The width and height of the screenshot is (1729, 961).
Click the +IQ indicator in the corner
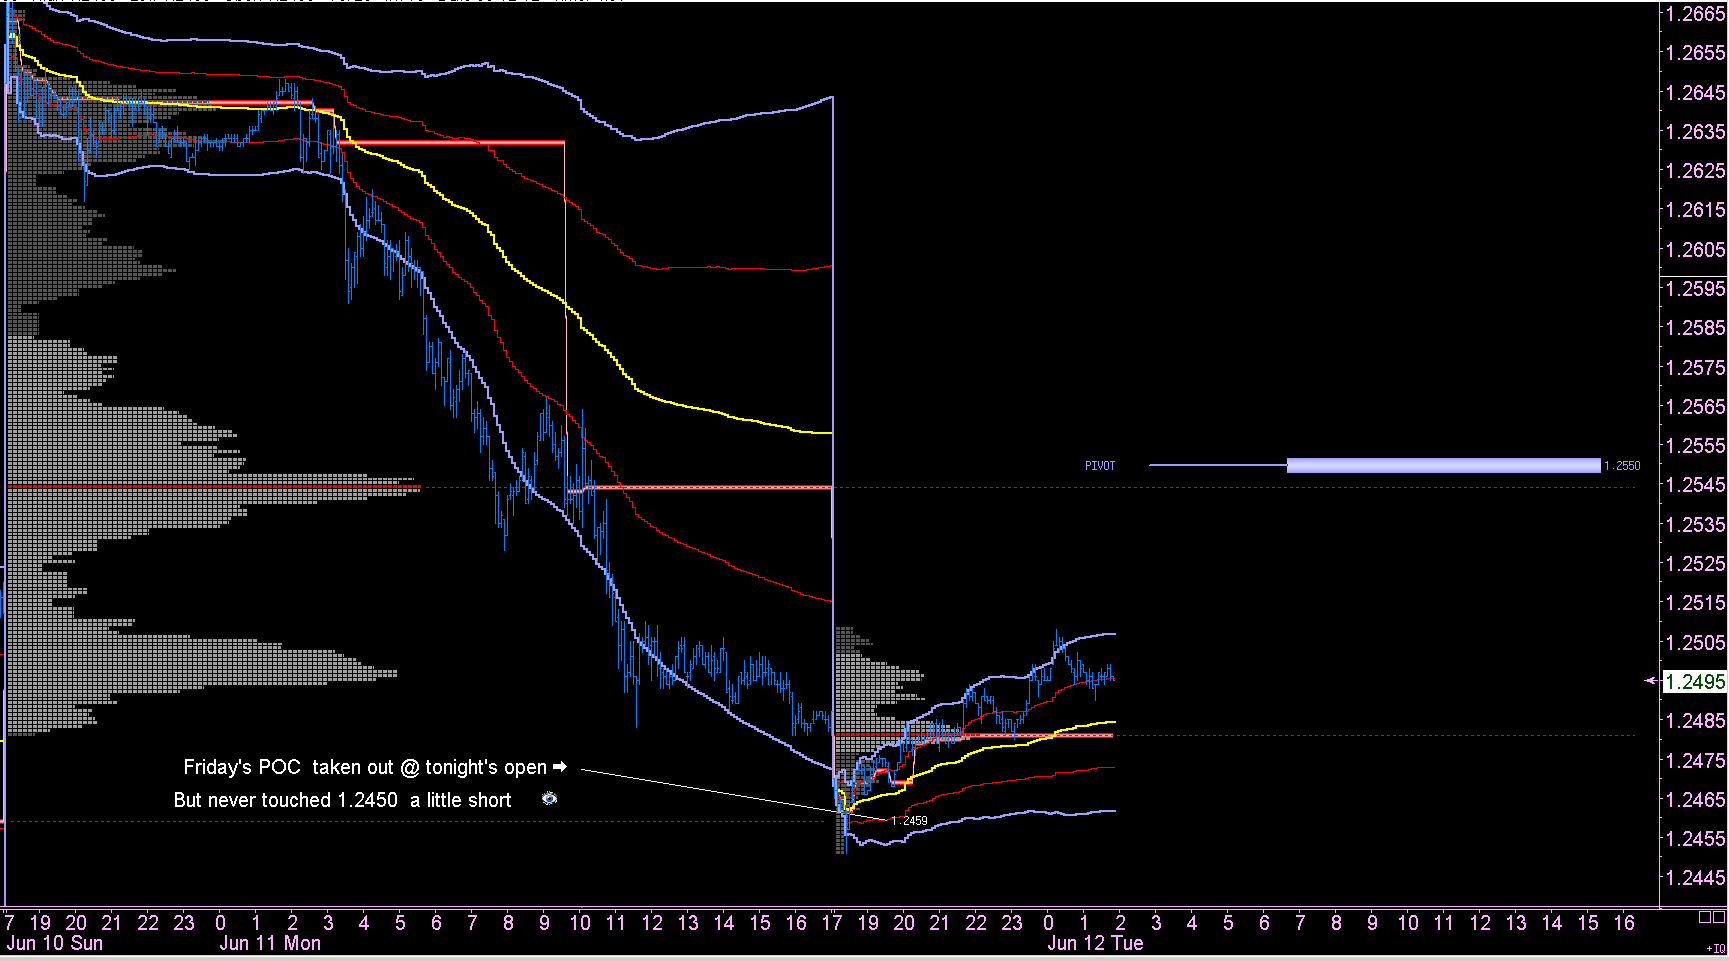pyautogui.click(x=1716, y=948)
